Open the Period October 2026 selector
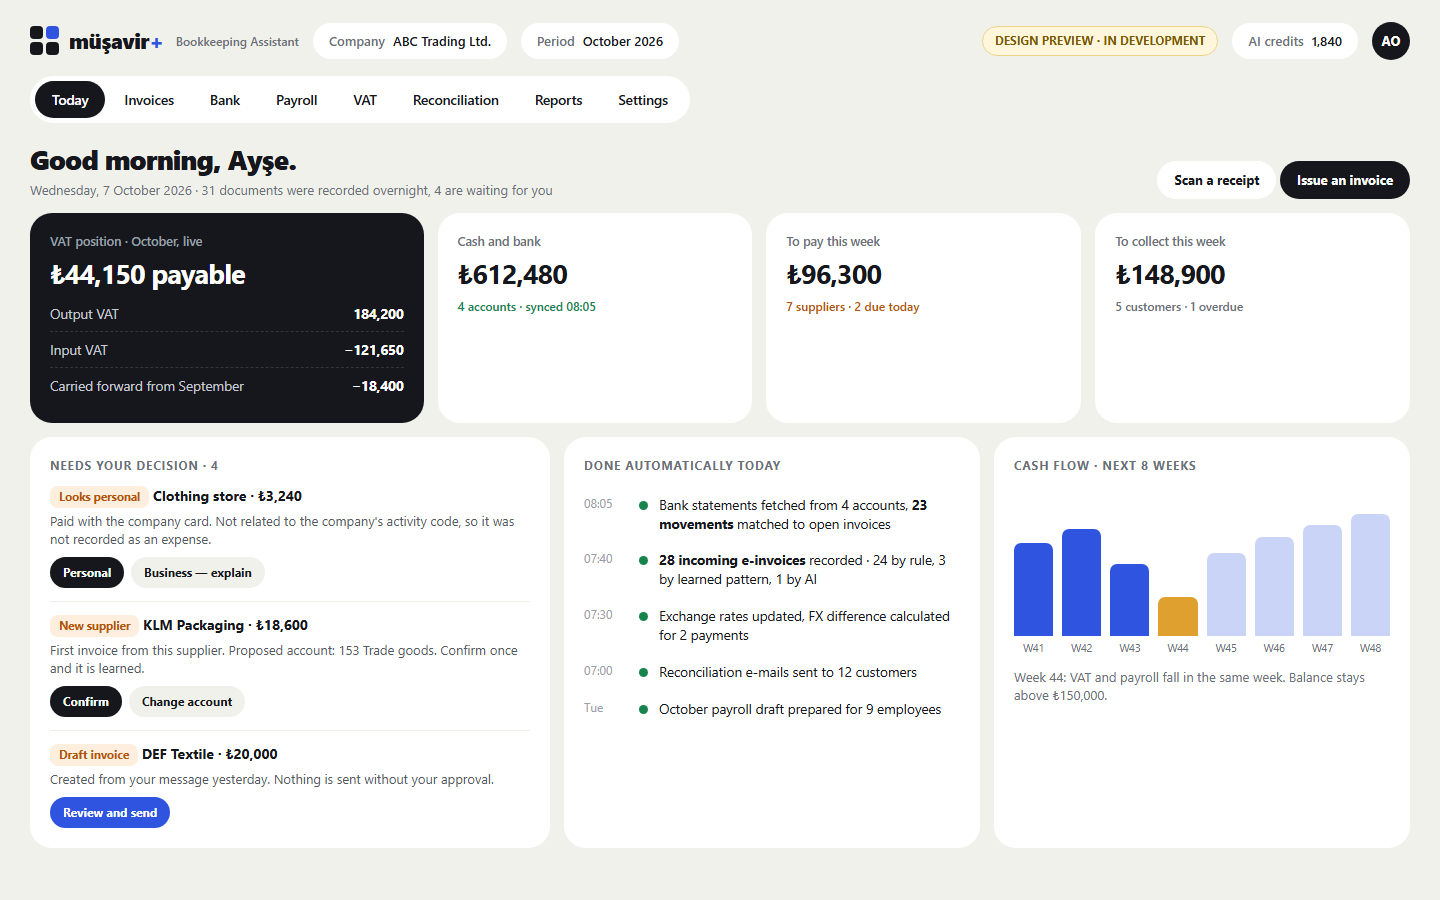 pyautogui.click(x=600, y=41)
